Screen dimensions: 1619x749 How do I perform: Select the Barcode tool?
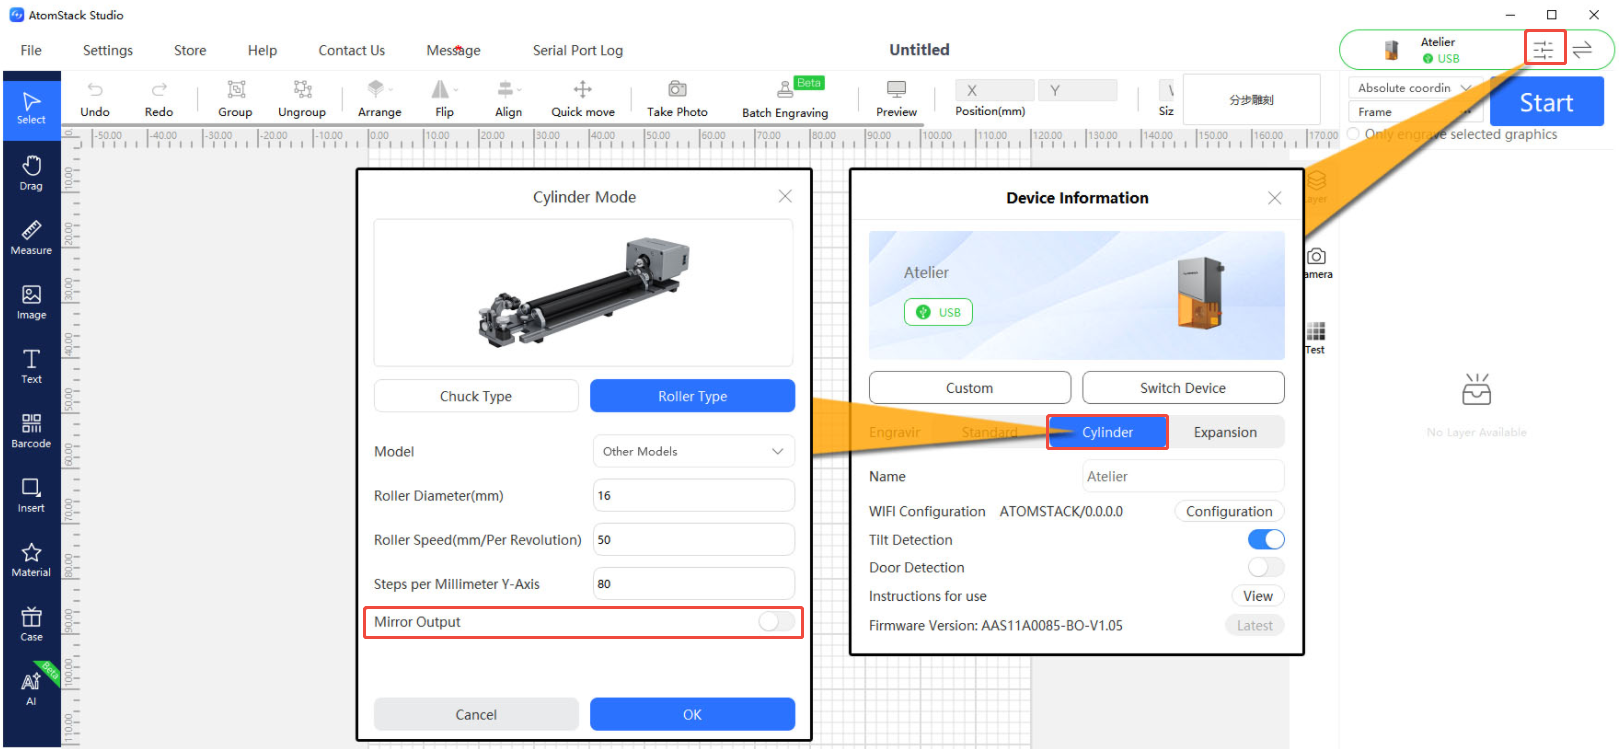click(31, 431)
